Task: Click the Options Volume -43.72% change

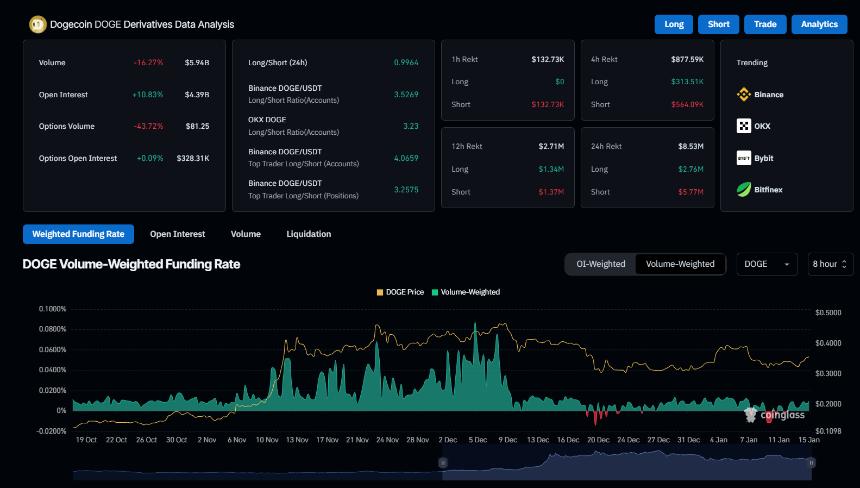Action: [148, 126]
